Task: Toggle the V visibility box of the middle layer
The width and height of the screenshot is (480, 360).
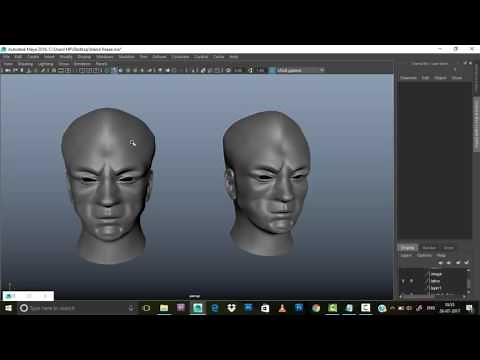Action: point(403,281)
